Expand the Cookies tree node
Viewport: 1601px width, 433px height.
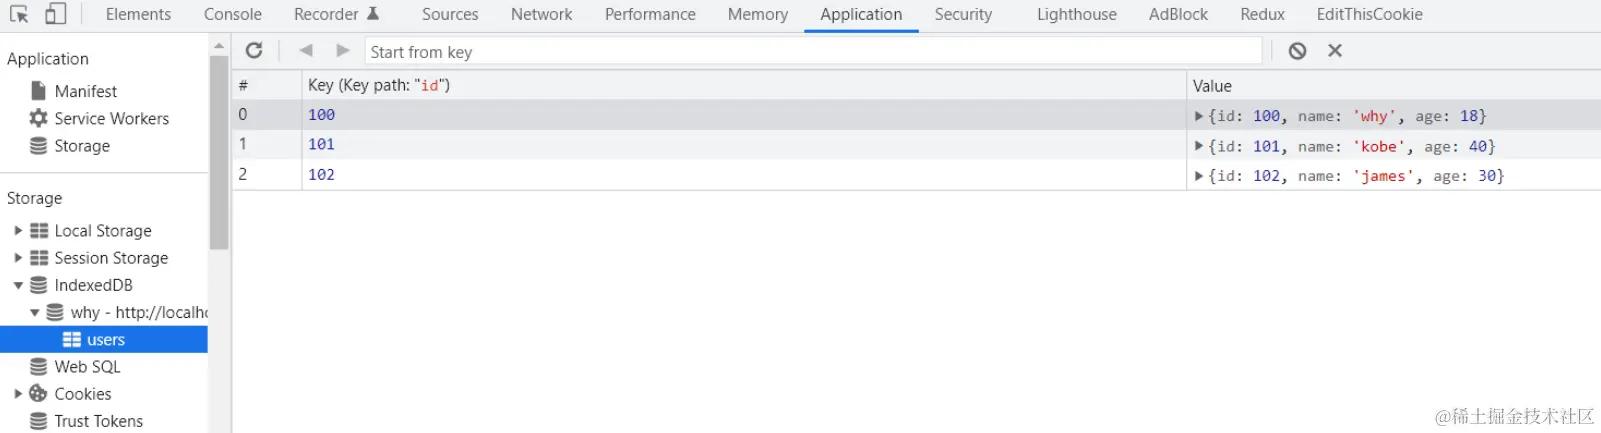pyautogui.click(x=18, y=394)
